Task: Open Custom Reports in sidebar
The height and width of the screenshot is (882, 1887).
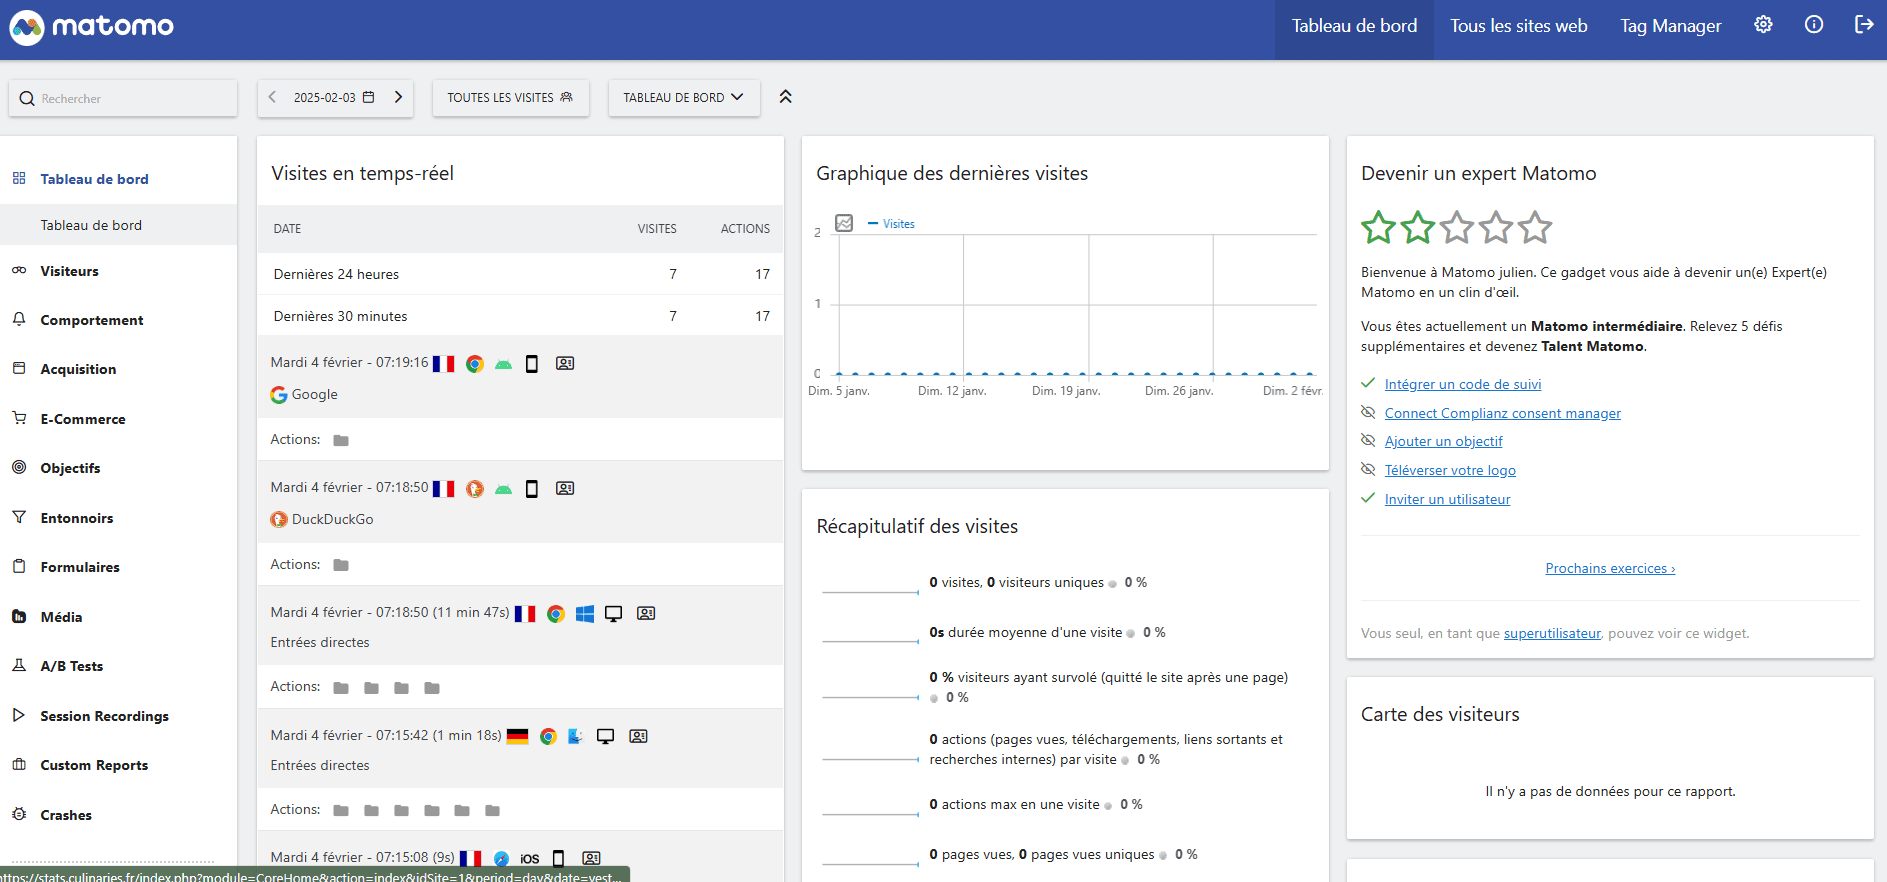Action: pyautogui.click(x=94, y=765)
